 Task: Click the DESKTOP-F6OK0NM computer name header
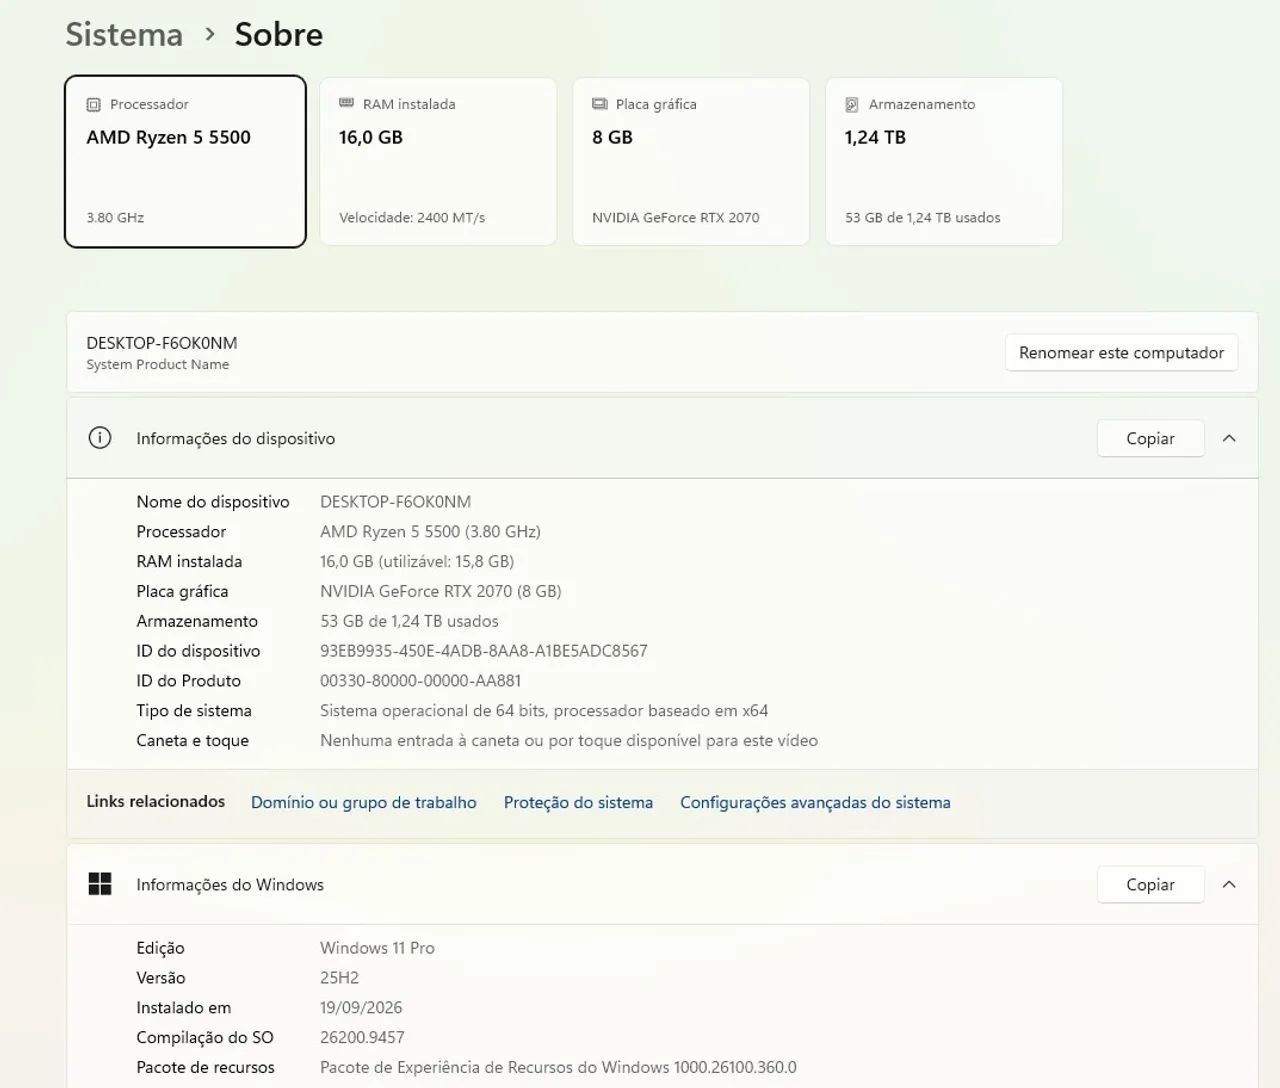click(x=162, y=343)
